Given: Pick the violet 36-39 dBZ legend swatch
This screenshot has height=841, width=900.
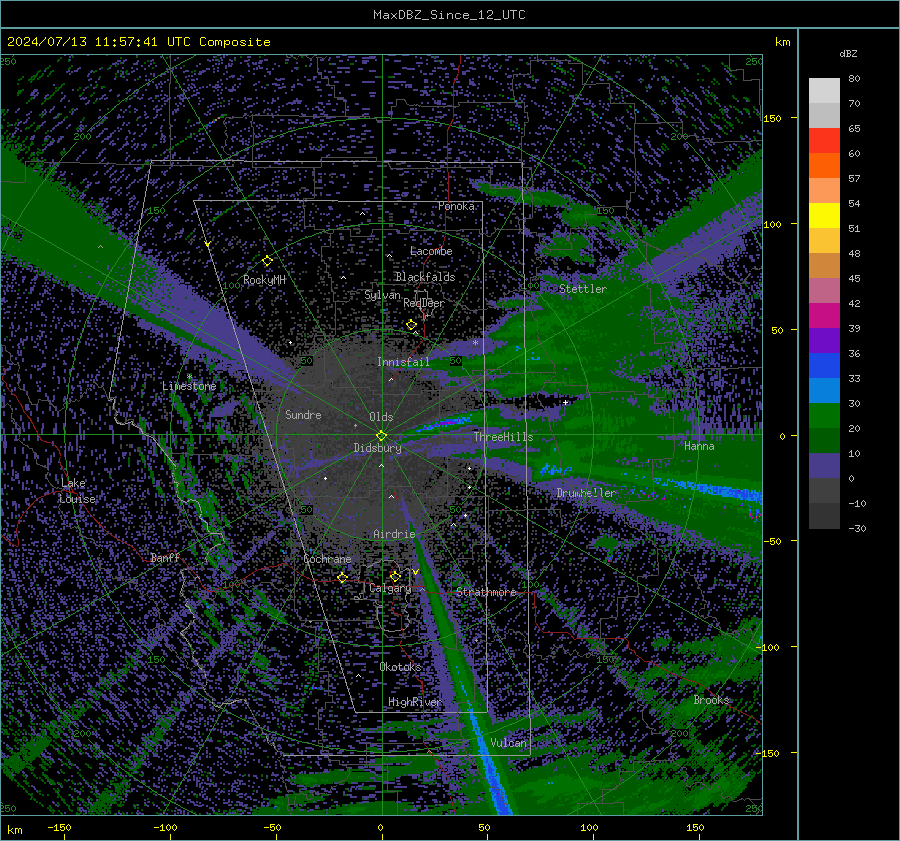Looking at the screenshot, I should point(824,341).
